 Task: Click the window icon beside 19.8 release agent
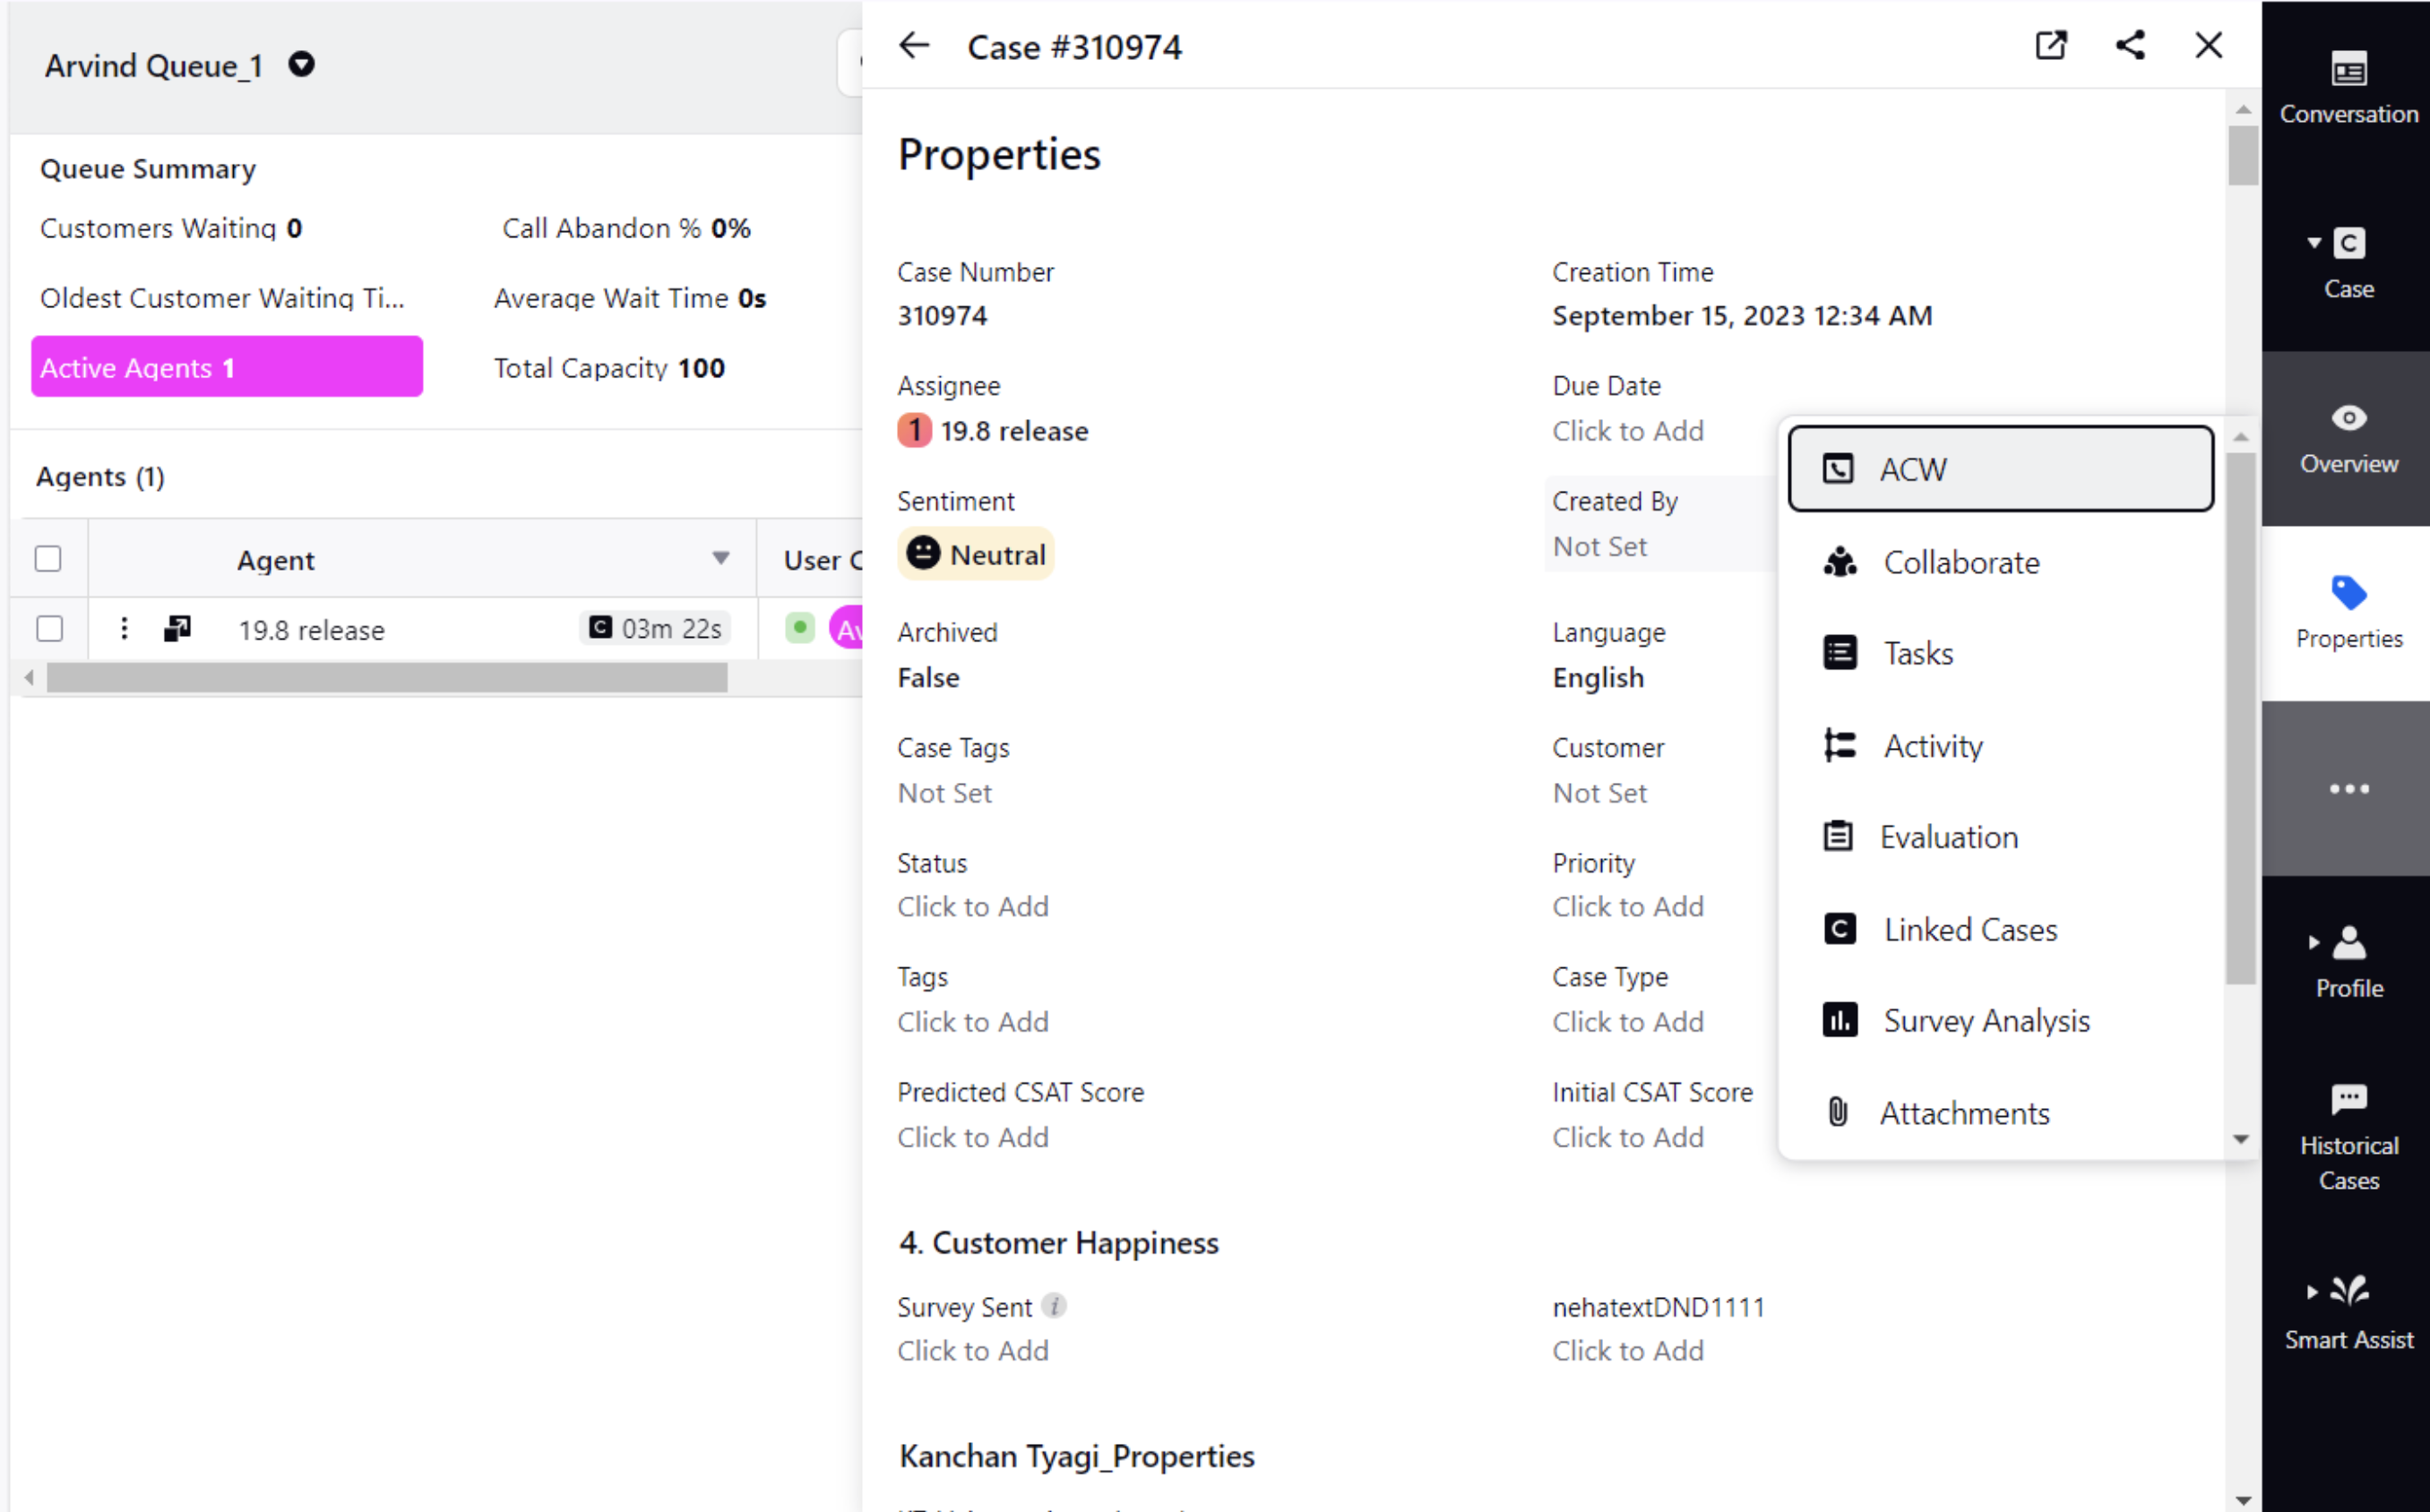pos(177,628)
